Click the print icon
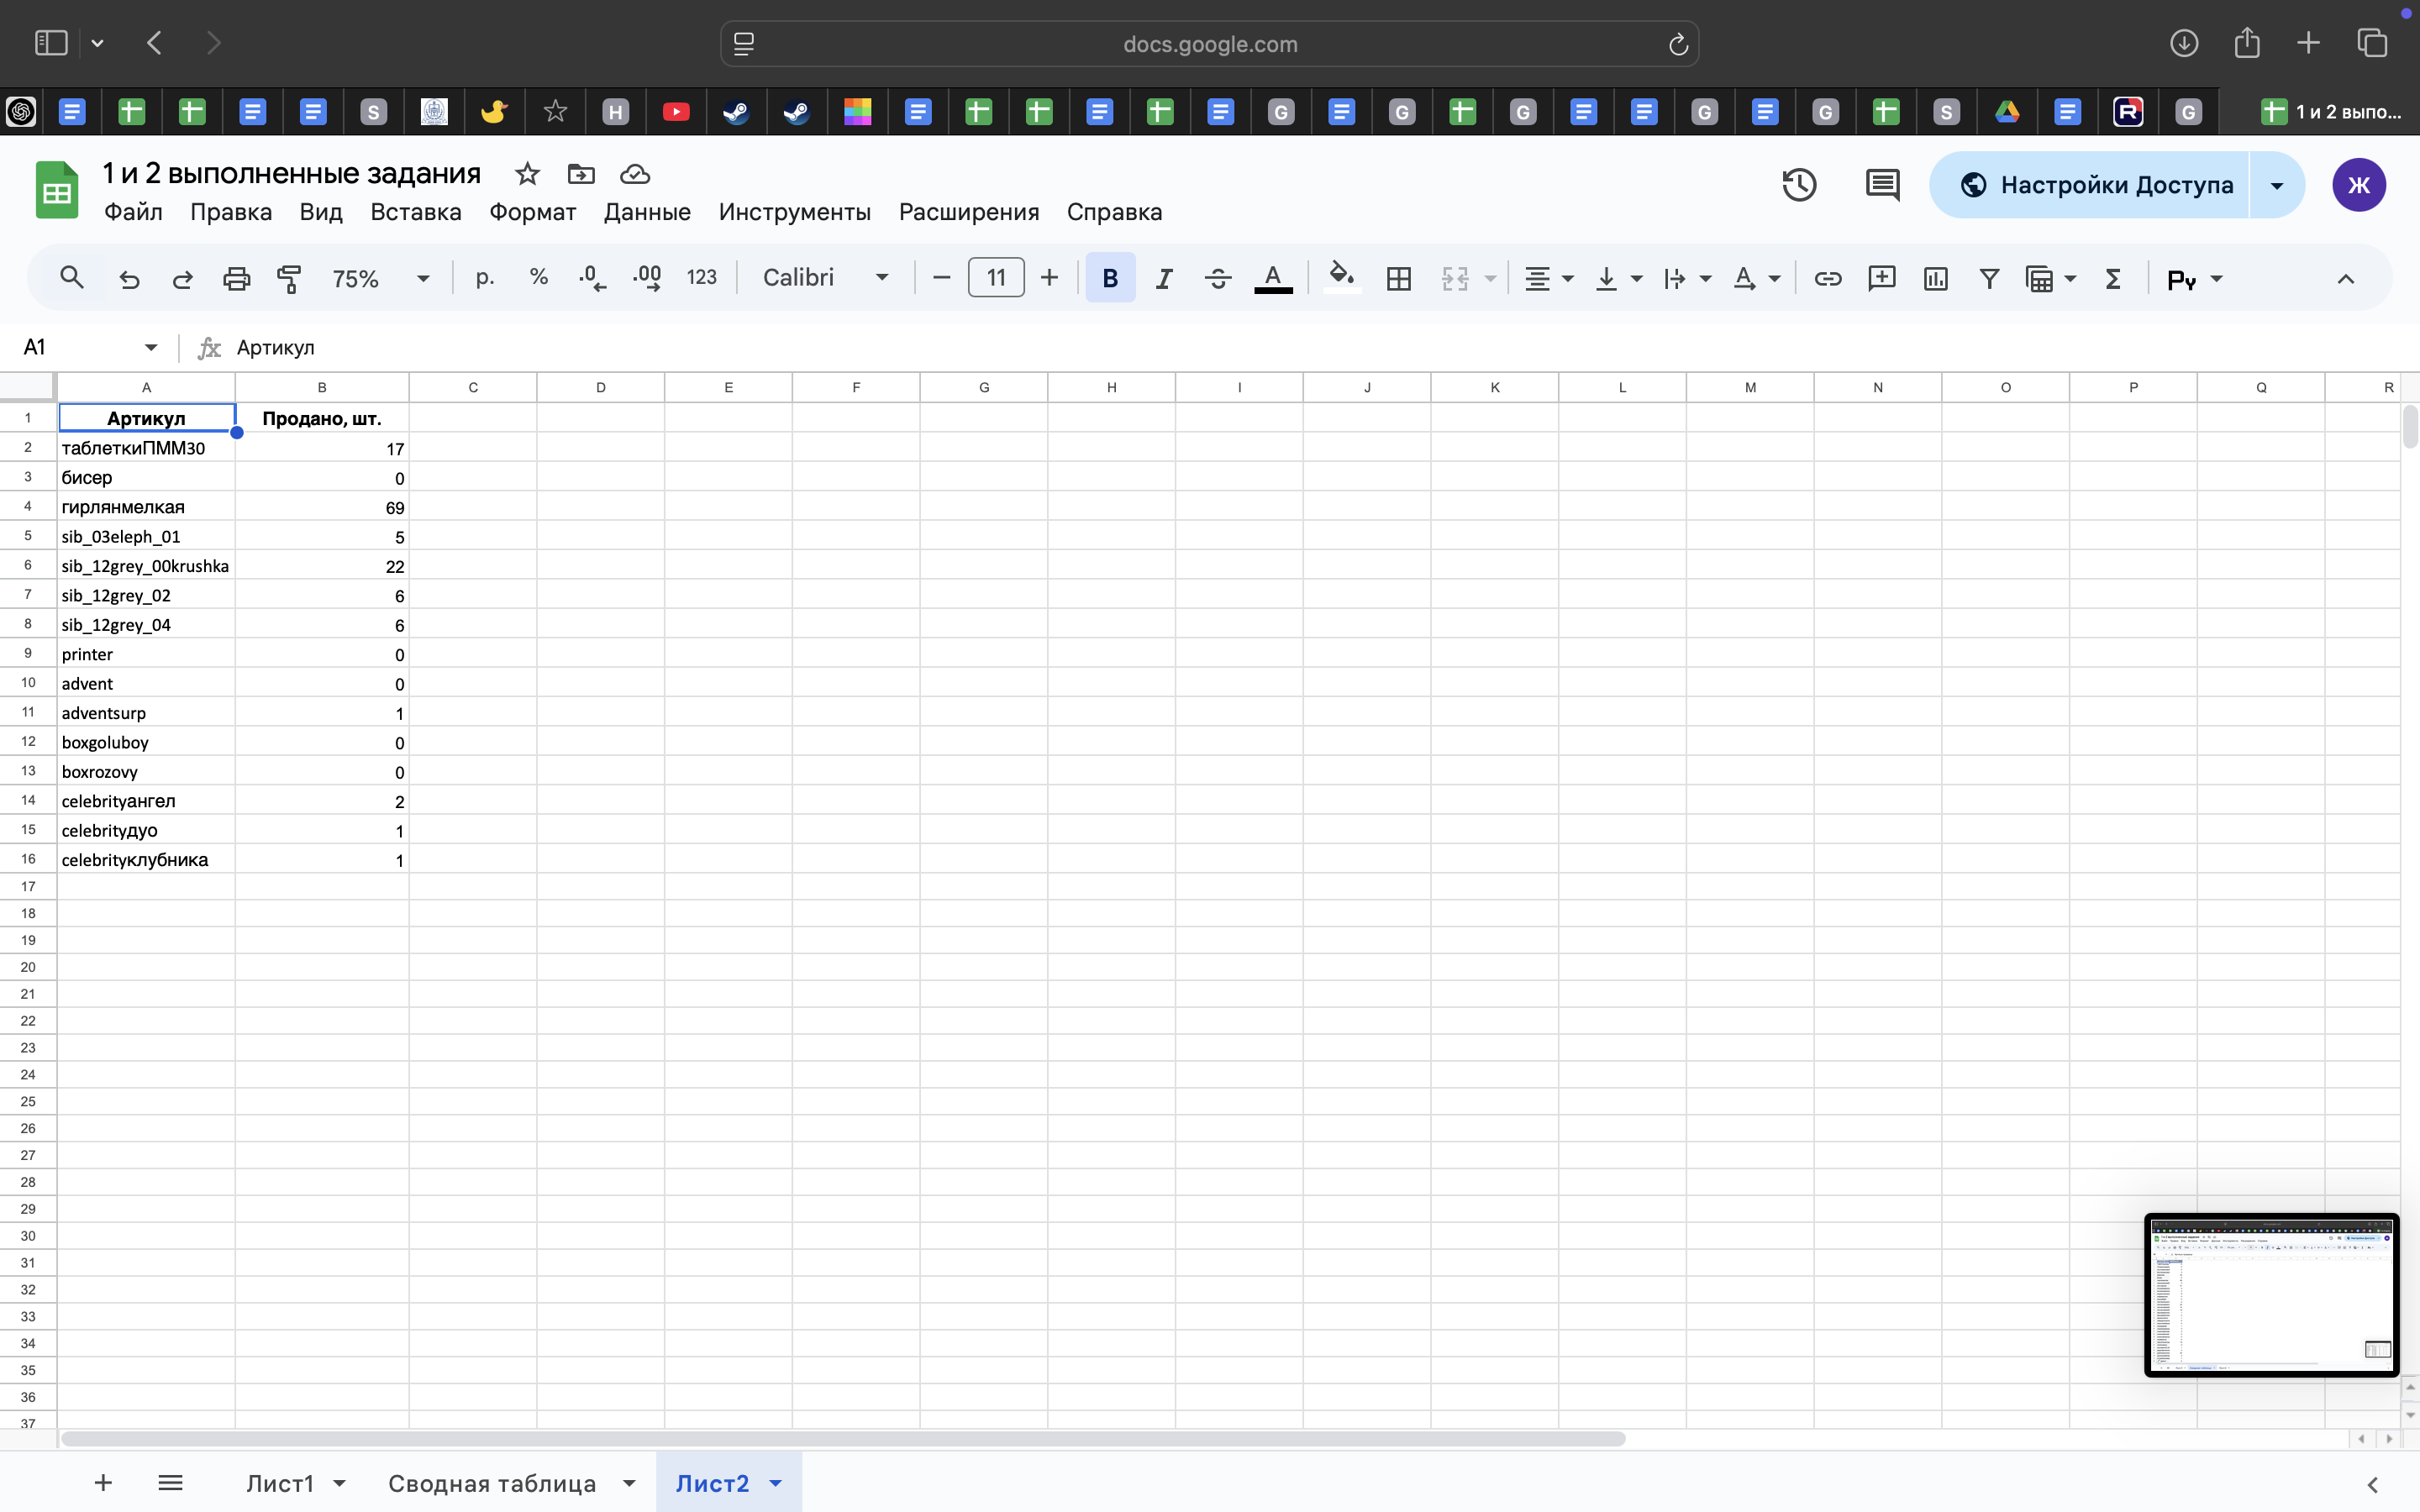This screenshot has height=1512, width=2420. [236, 278]
